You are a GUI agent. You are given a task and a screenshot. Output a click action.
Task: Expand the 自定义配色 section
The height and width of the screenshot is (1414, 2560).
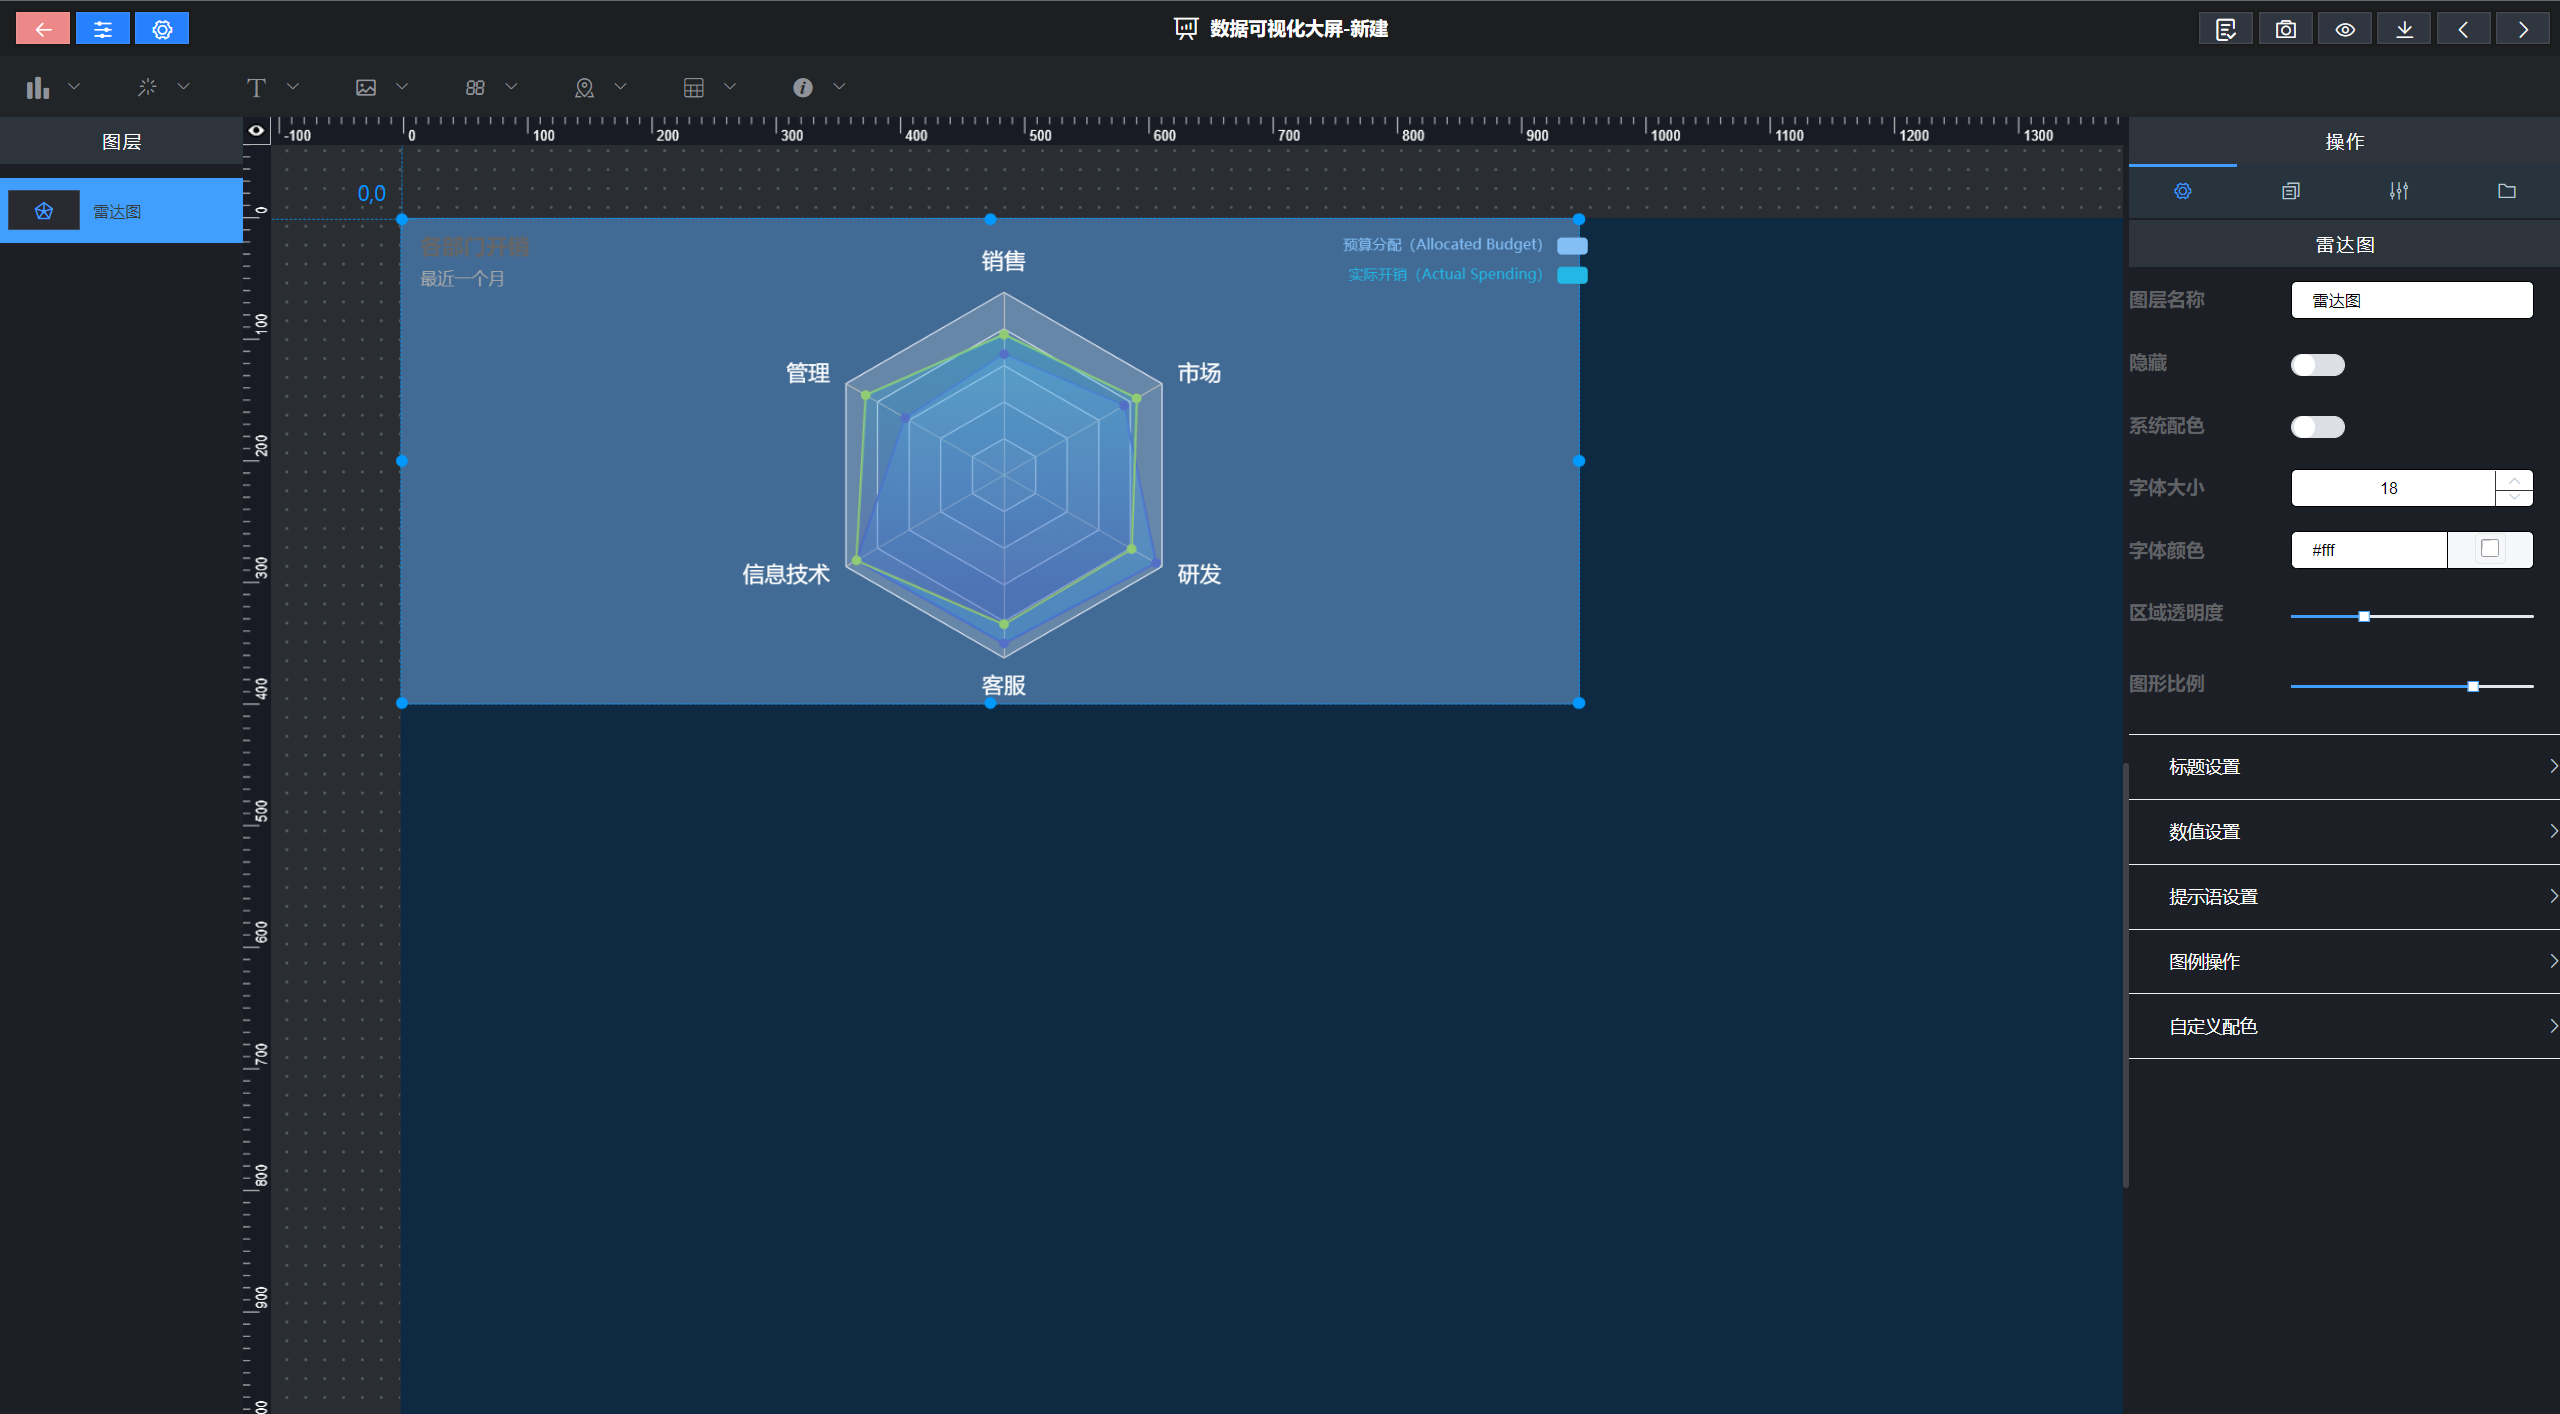tap(2344, 1027)
